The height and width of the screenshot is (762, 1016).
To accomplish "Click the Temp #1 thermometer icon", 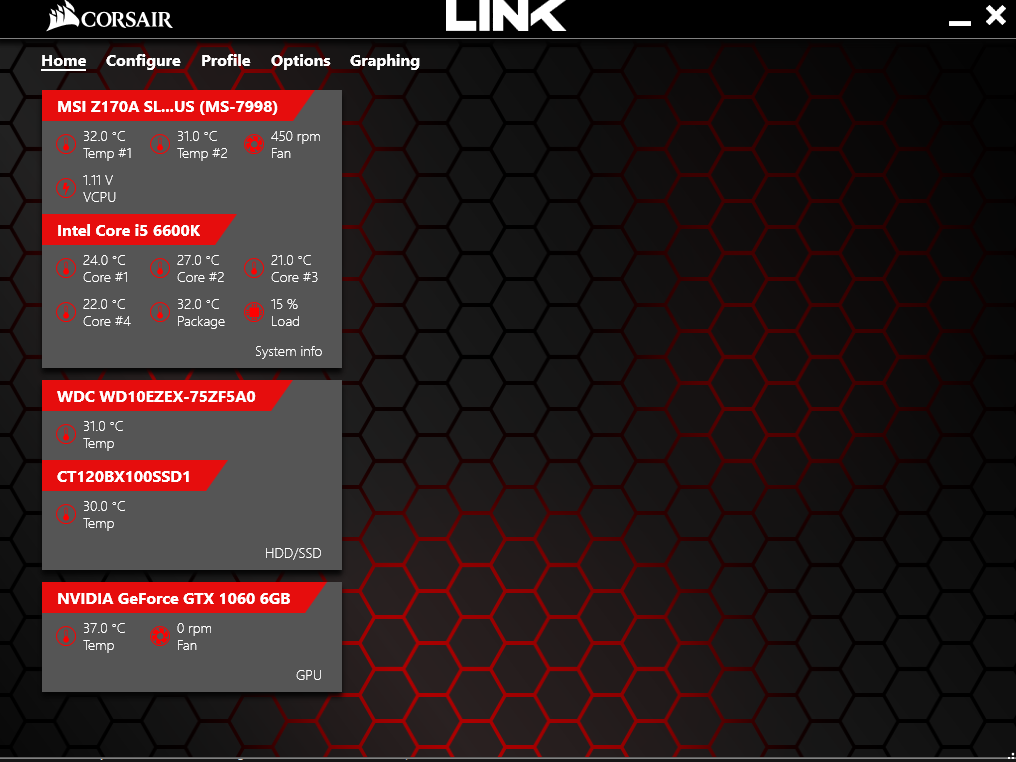I will click(x=65, y=144).
